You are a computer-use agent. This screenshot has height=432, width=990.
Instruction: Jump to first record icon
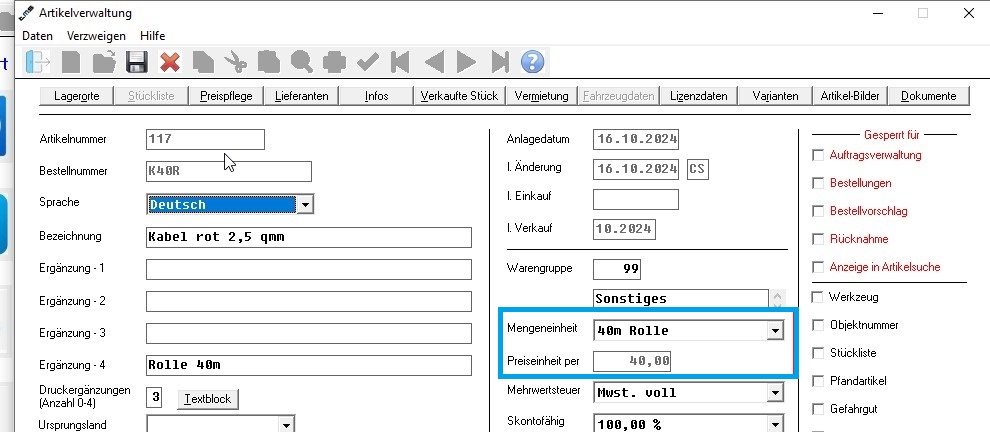(x=400, y=62)
